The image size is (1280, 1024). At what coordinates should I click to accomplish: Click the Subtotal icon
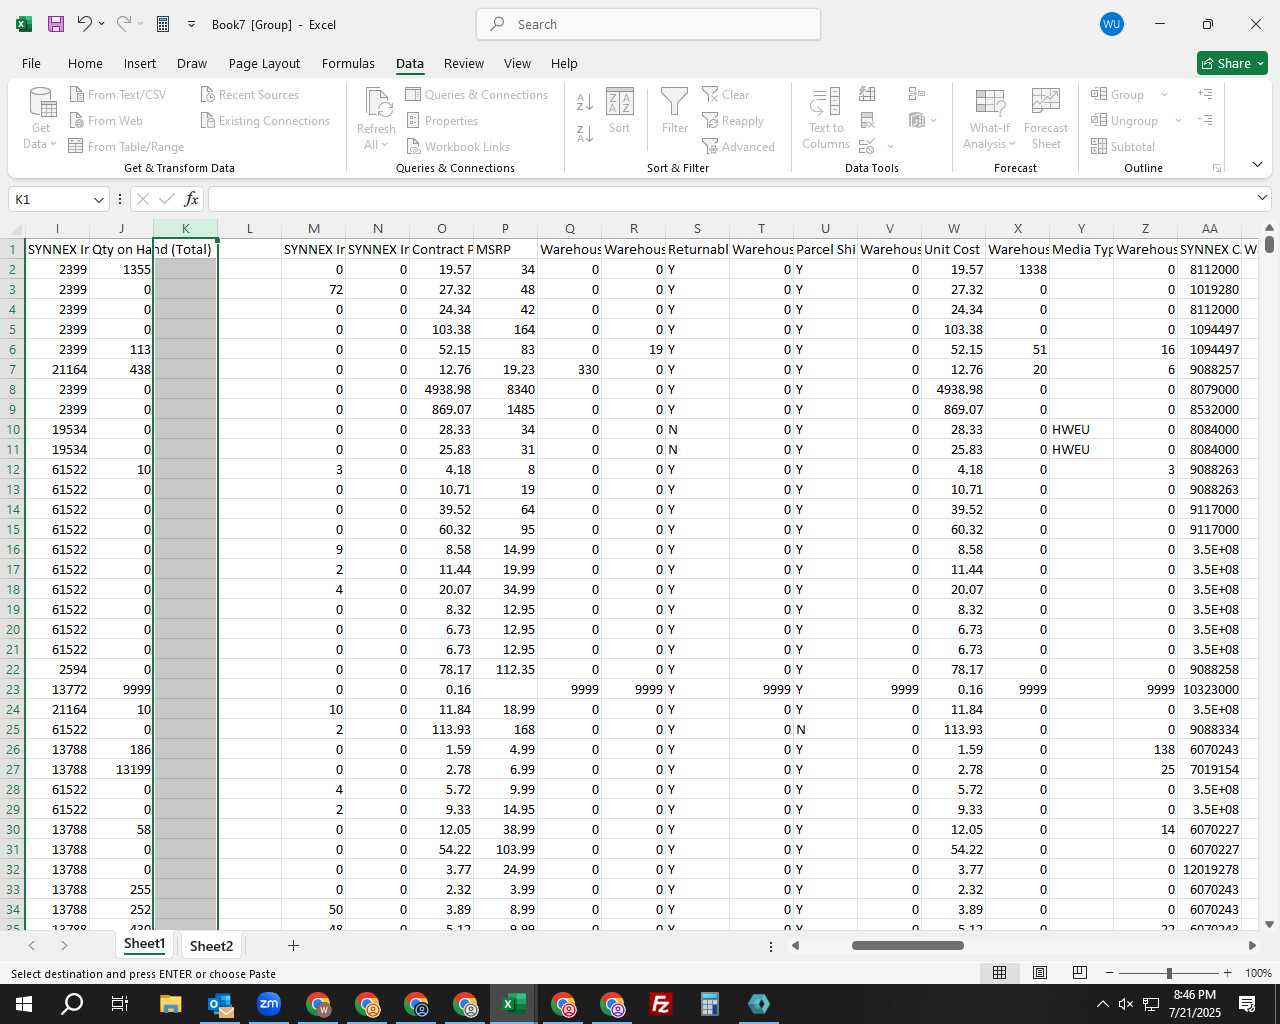[x=1099, y=146]
